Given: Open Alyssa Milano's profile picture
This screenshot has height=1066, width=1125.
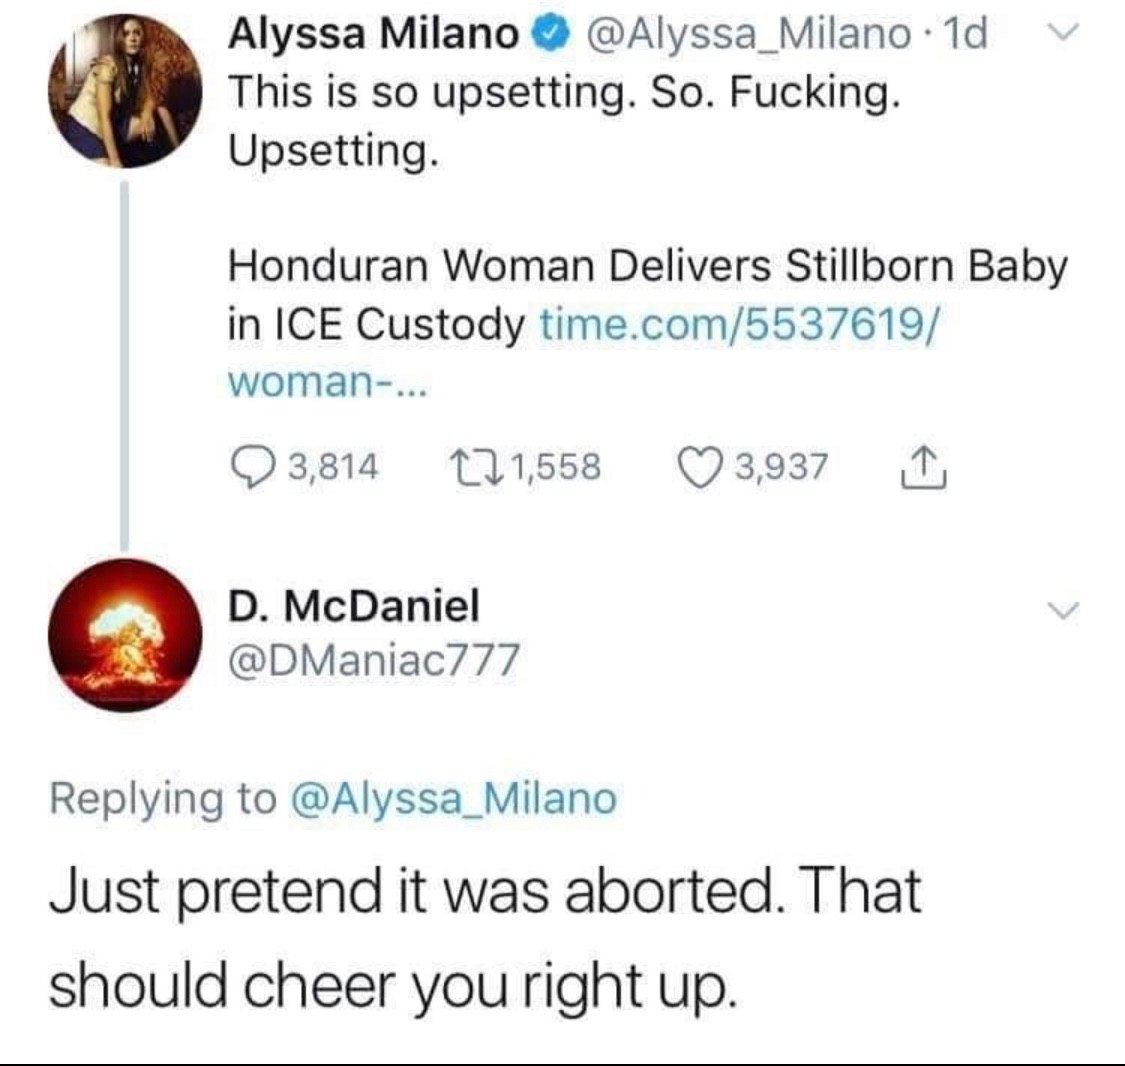Looking at the screenshot, I should (126, 91).
